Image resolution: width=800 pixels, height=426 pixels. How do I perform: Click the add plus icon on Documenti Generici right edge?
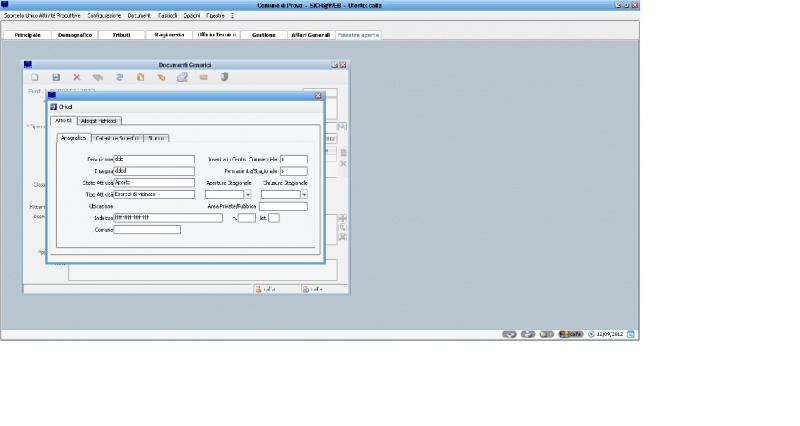pos(343,218)
